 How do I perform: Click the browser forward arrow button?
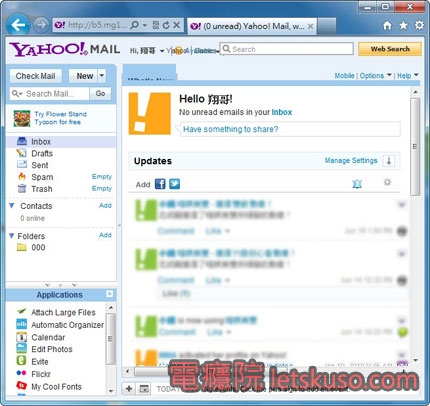click(x=41, y=25)
